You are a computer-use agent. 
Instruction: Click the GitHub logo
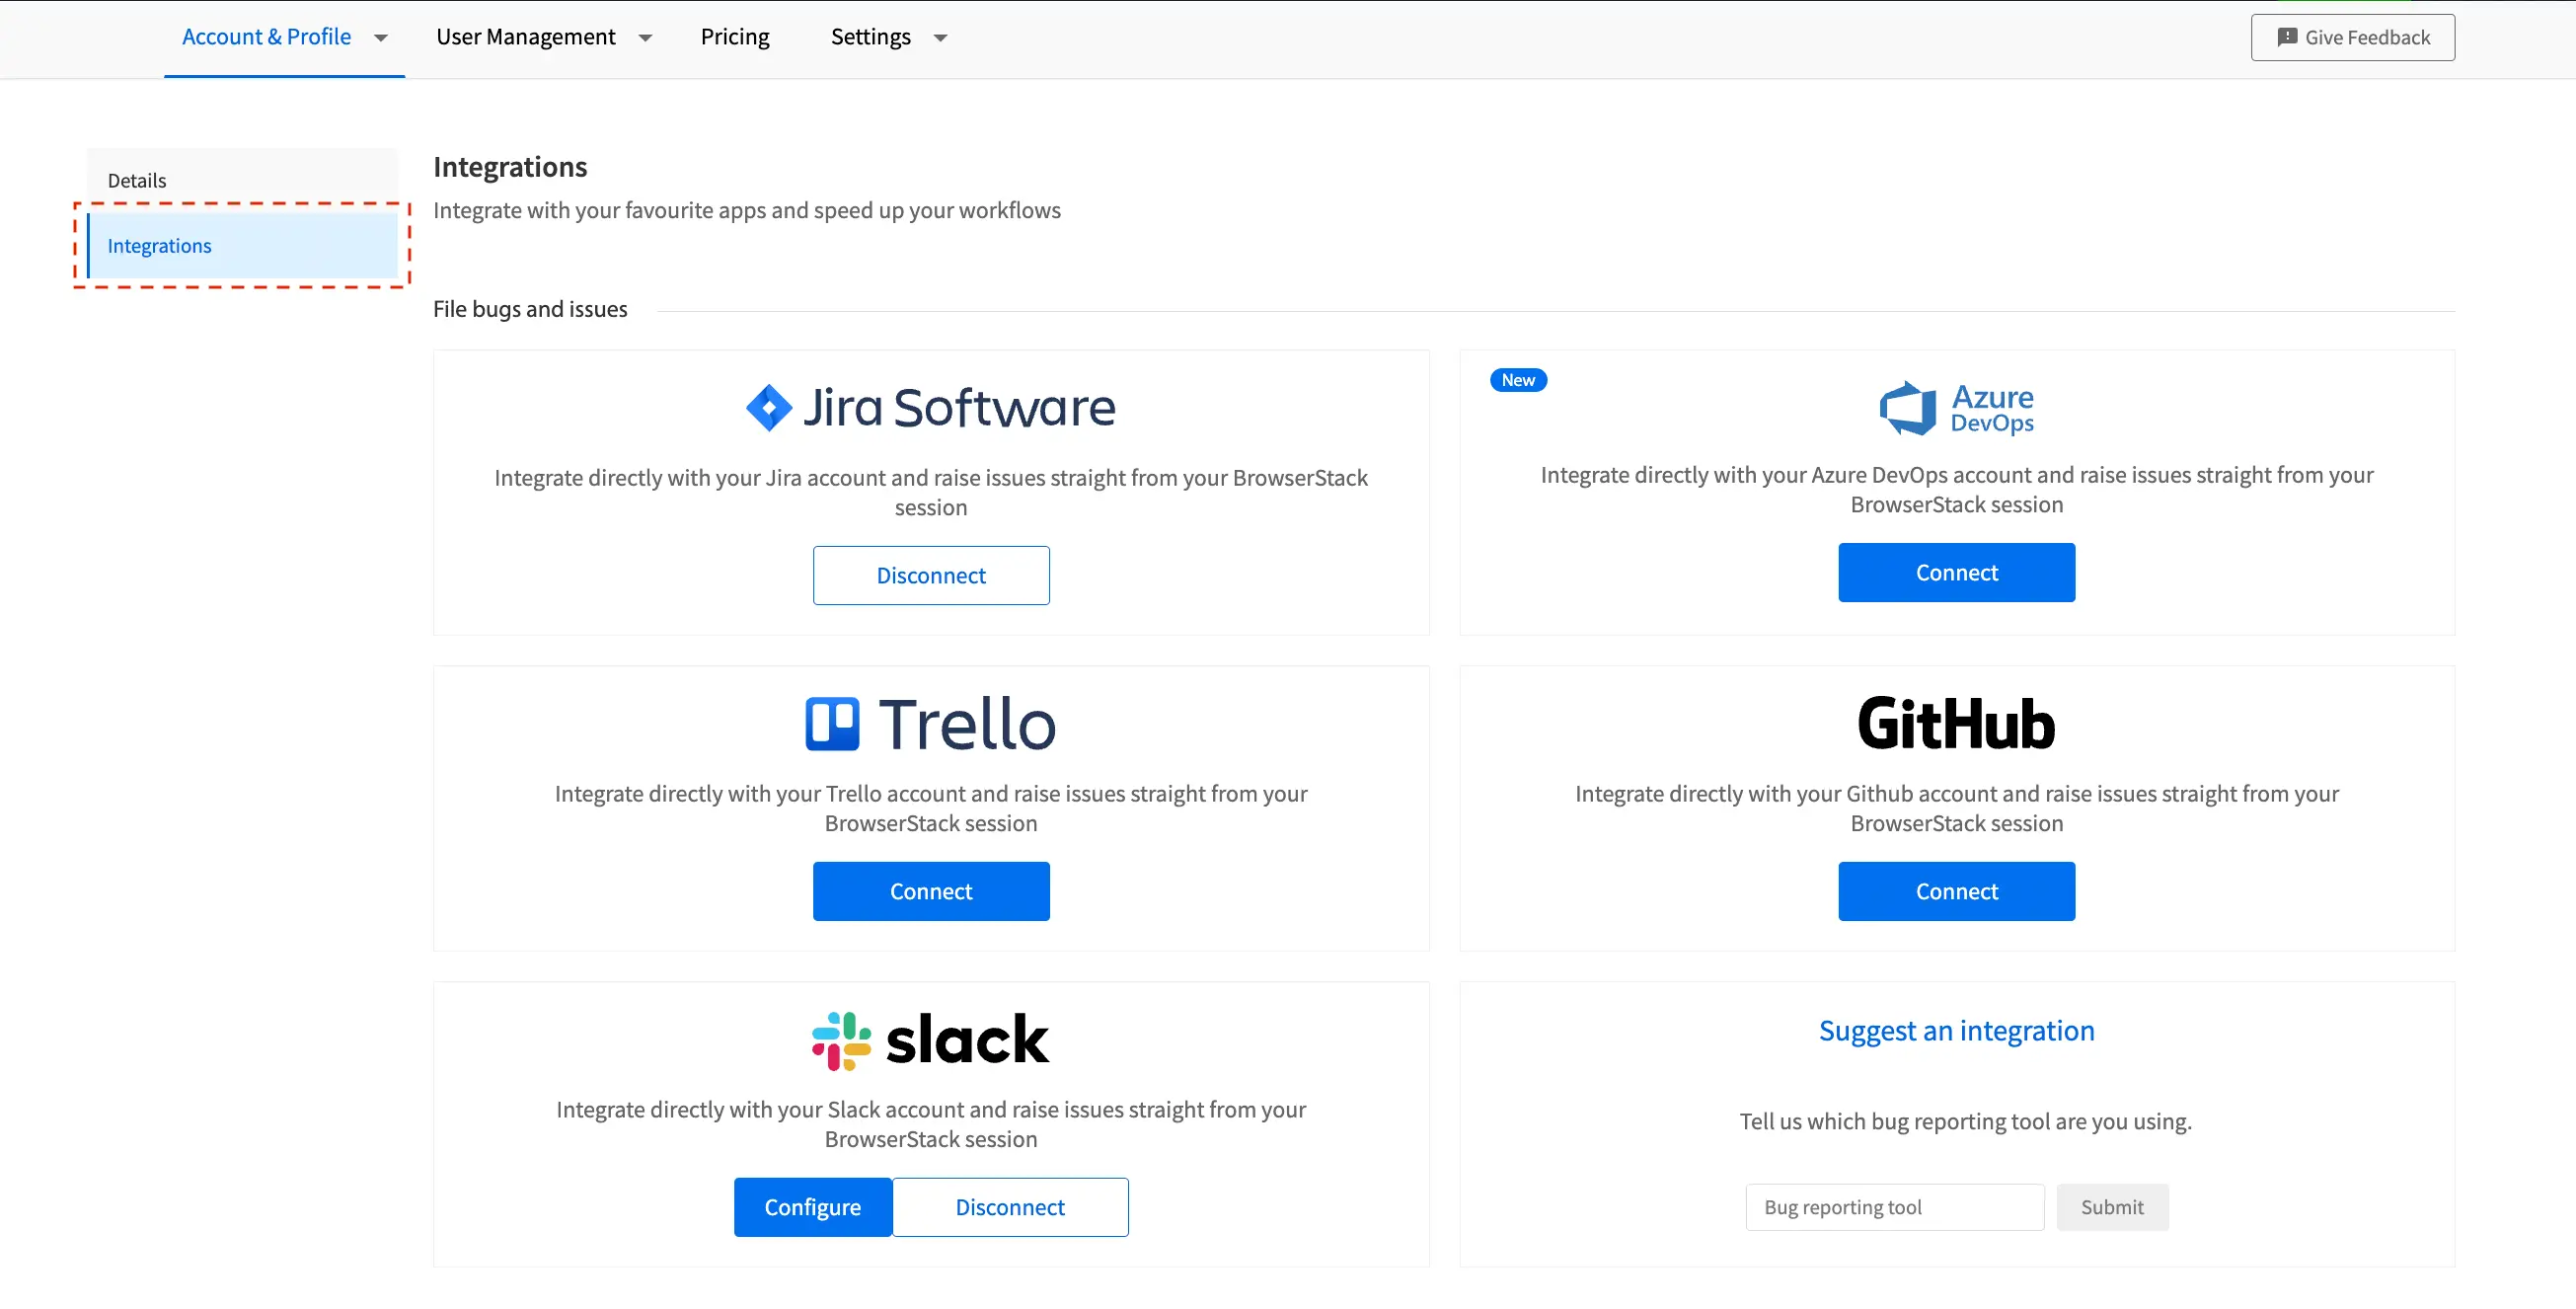click(x=1956, y=723)
